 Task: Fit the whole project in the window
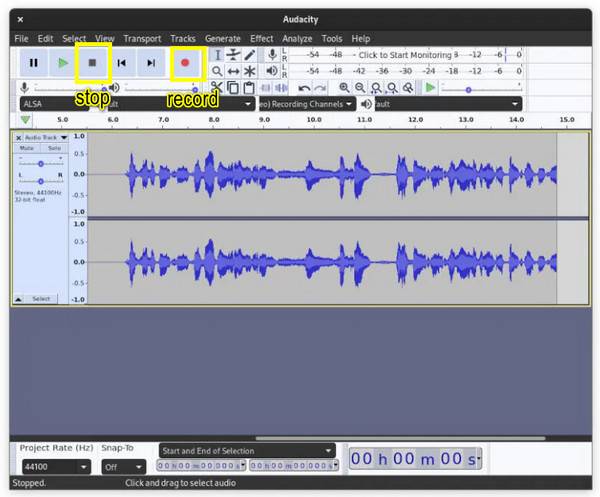(x=392, y=88)
